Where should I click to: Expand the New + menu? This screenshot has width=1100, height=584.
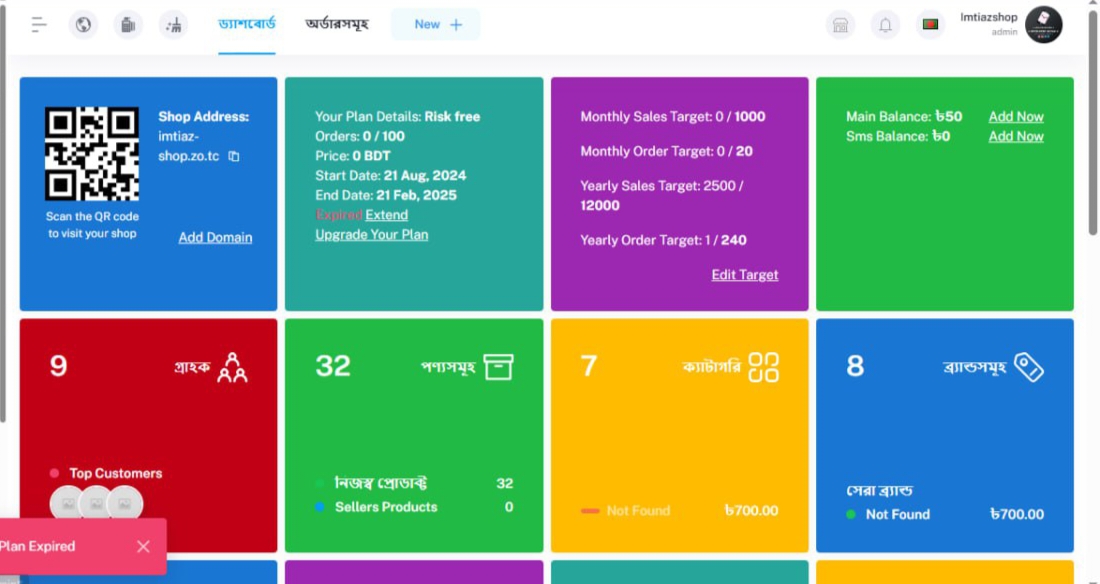(x=436, y=24)
